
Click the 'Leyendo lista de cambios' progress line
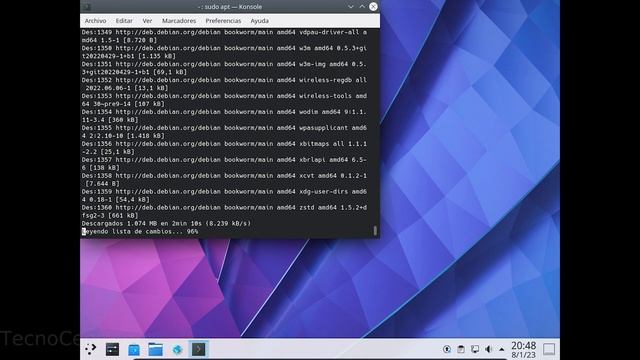[x=140, y=231]
